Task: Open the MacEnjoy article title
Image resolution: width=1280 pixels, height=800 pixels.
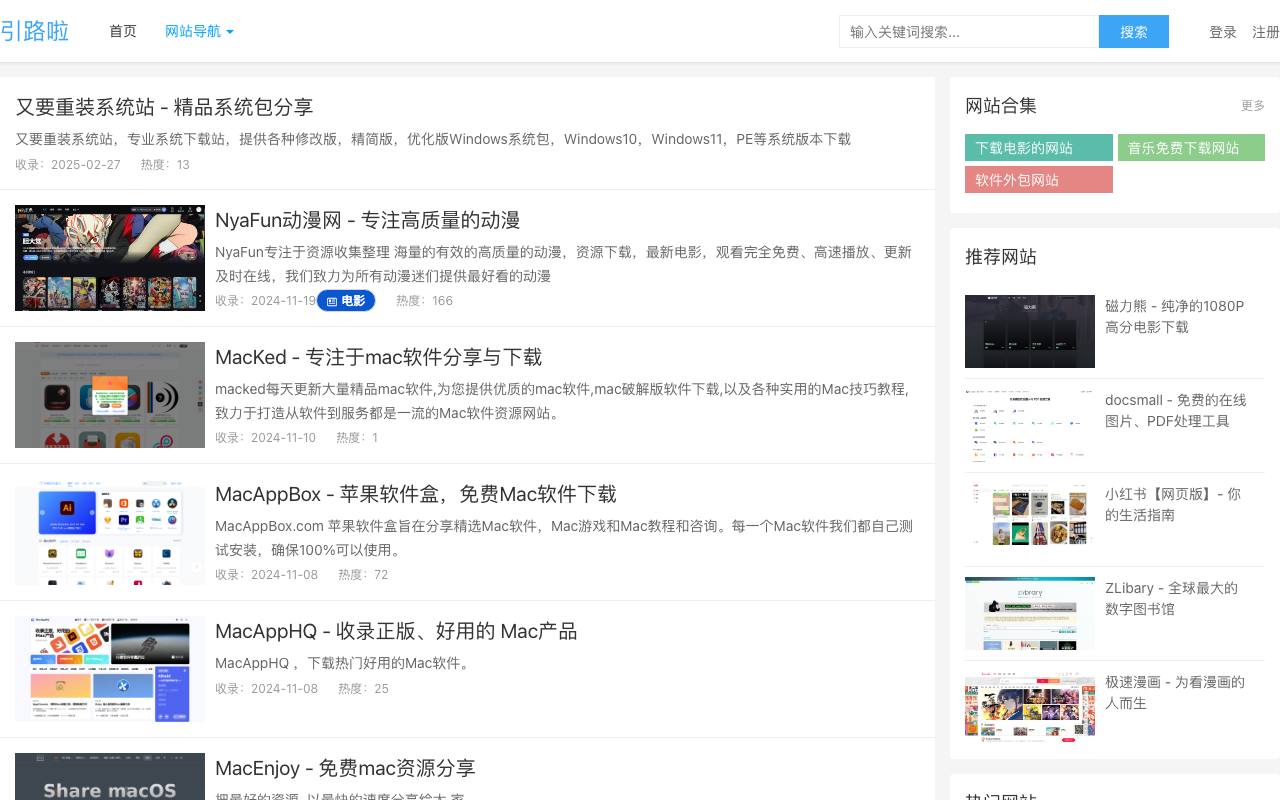Action: (x=345, y=768)
